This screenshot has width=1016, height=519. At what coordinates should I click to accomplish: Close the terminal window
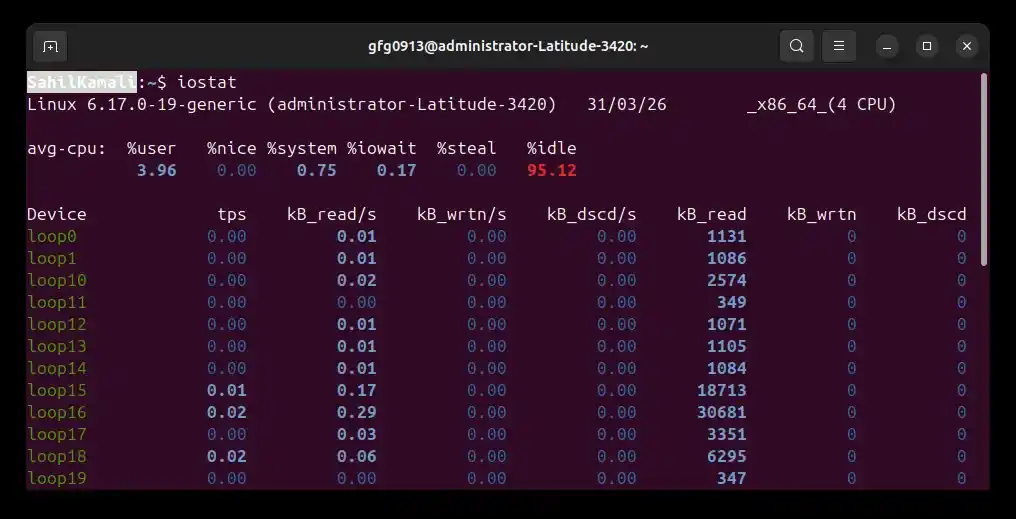pos(967,47)
